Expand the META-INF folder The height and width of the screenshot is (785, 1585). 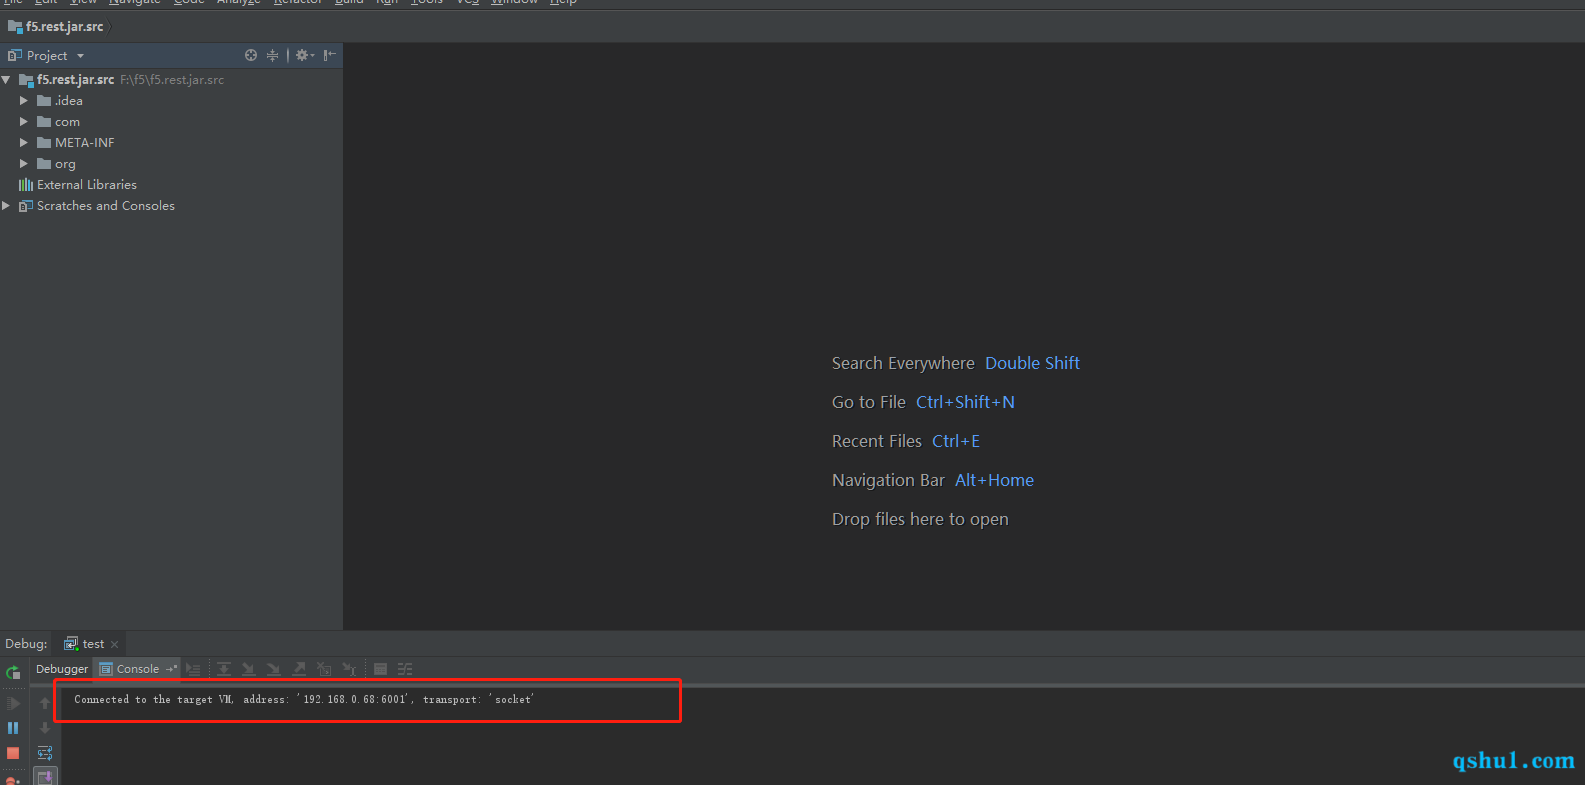point(24,143)
